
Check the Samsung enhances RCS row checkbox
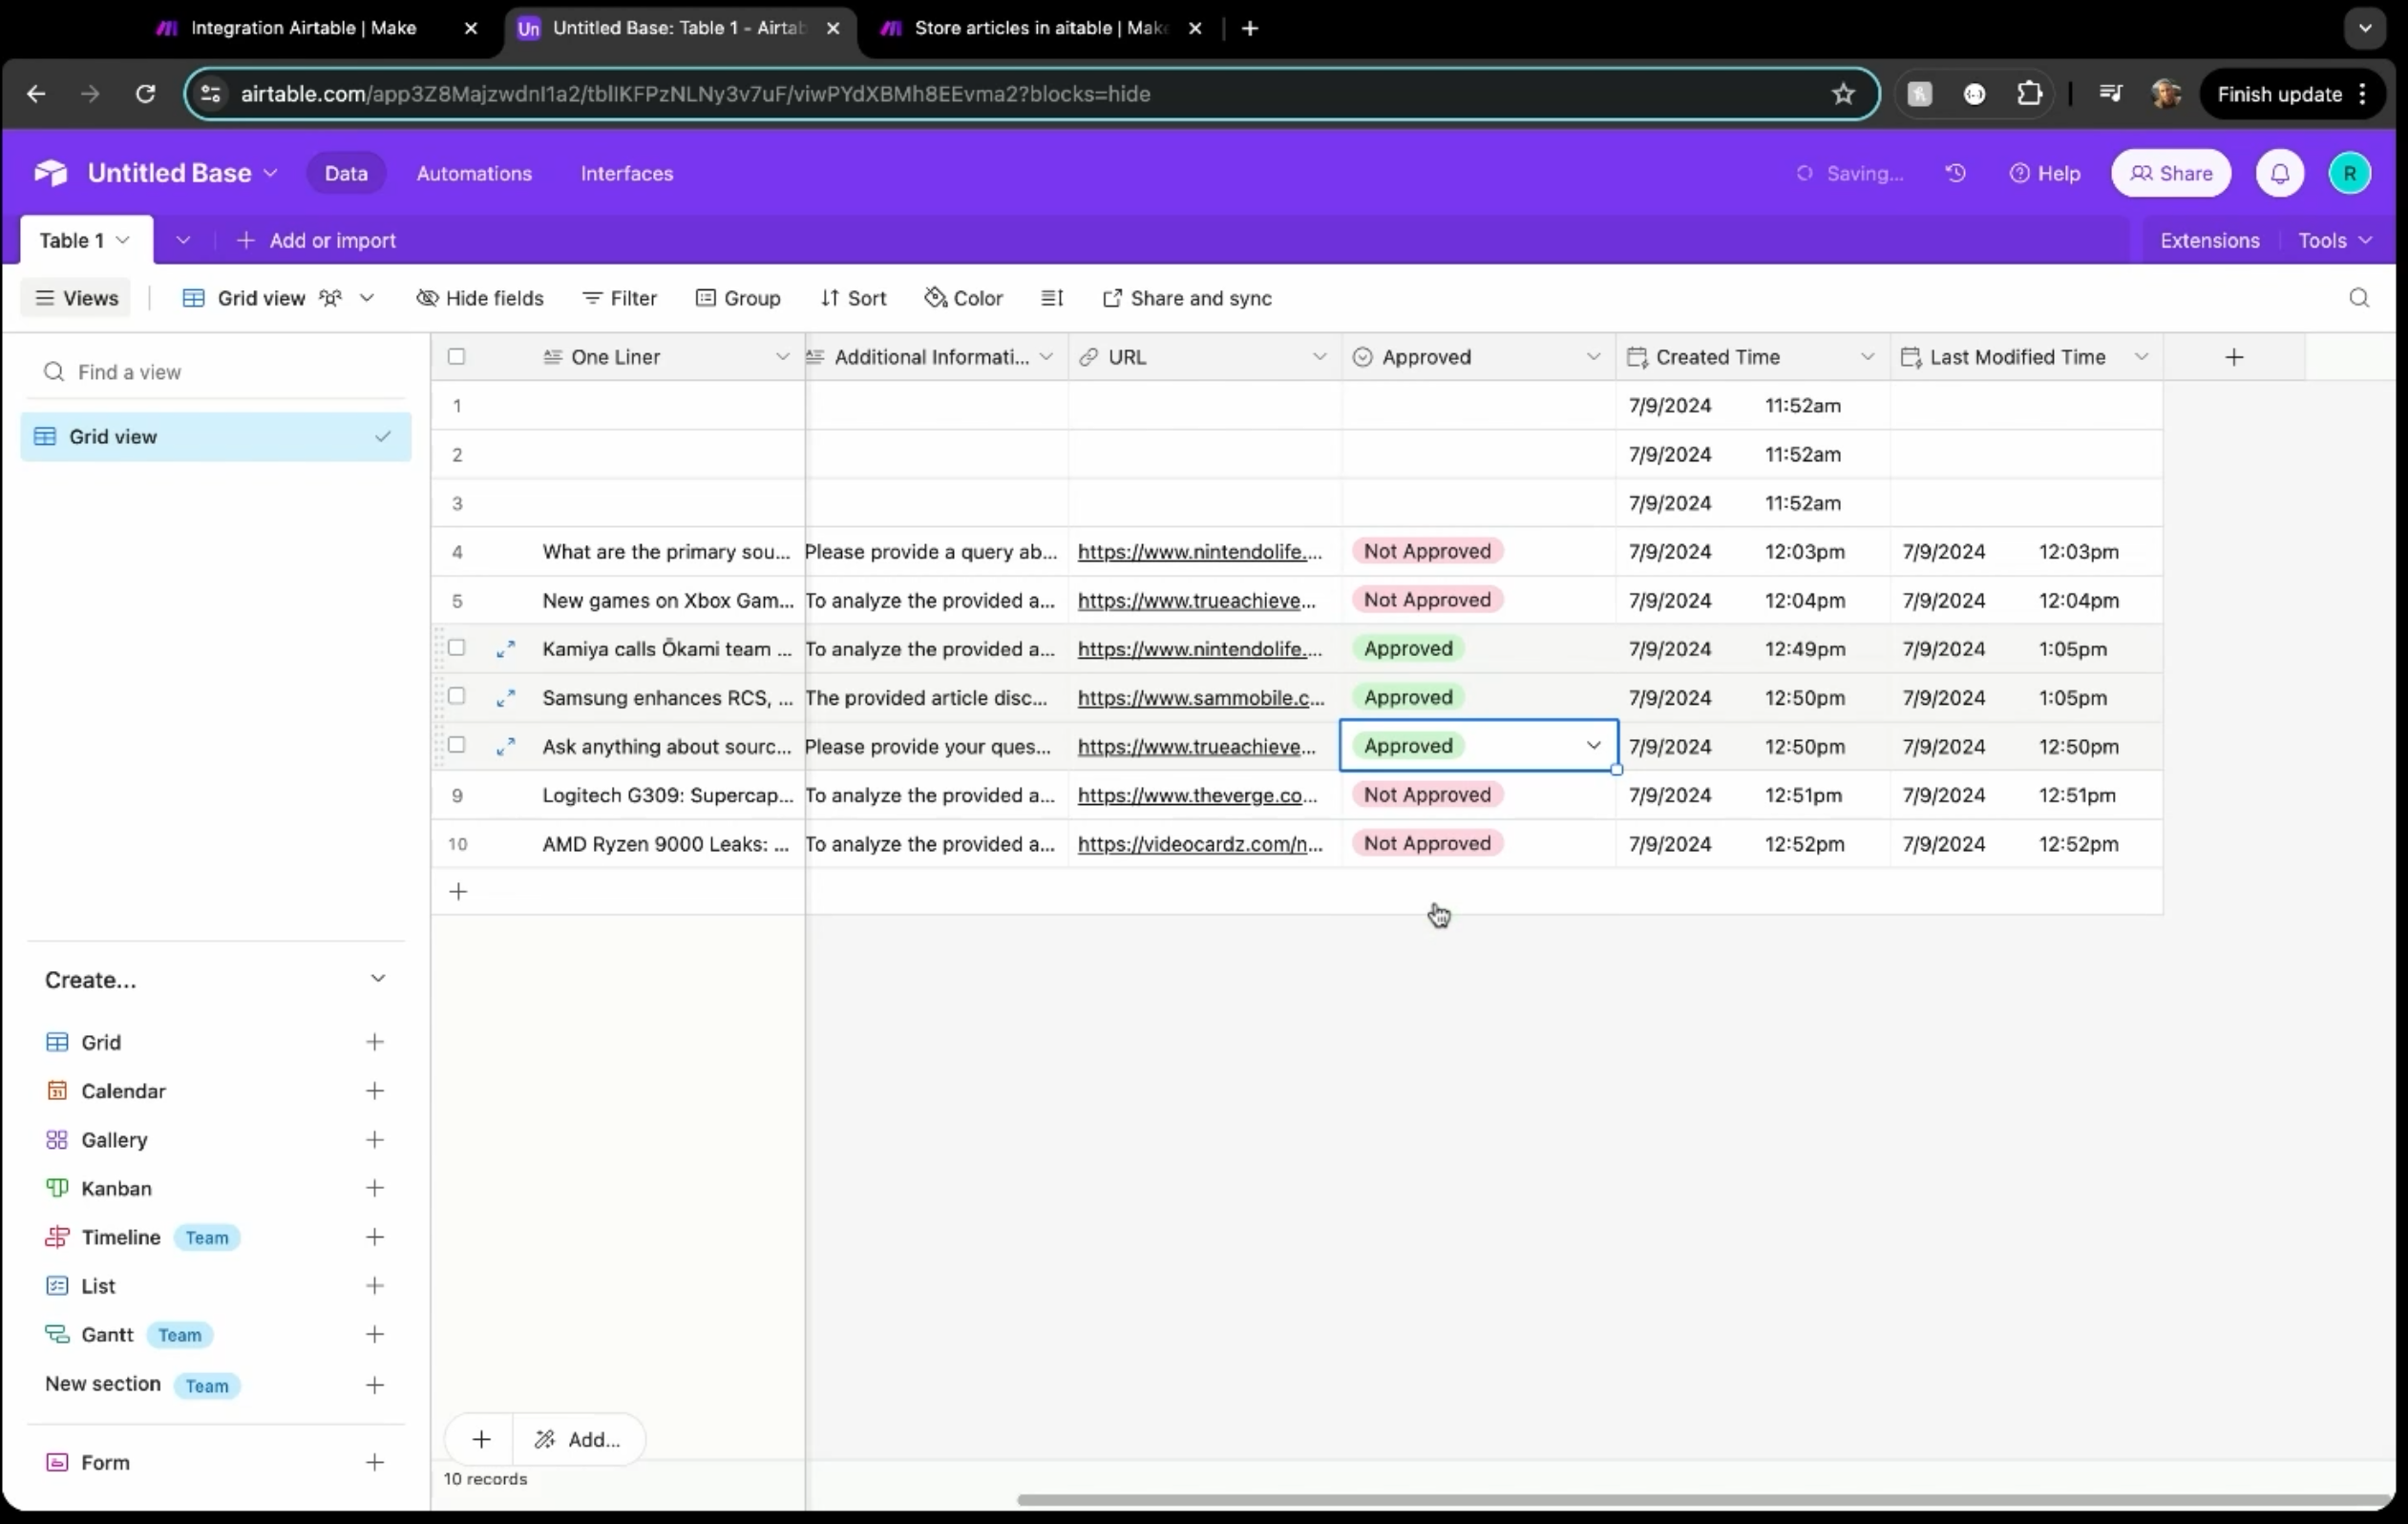(x=457, y=696)
